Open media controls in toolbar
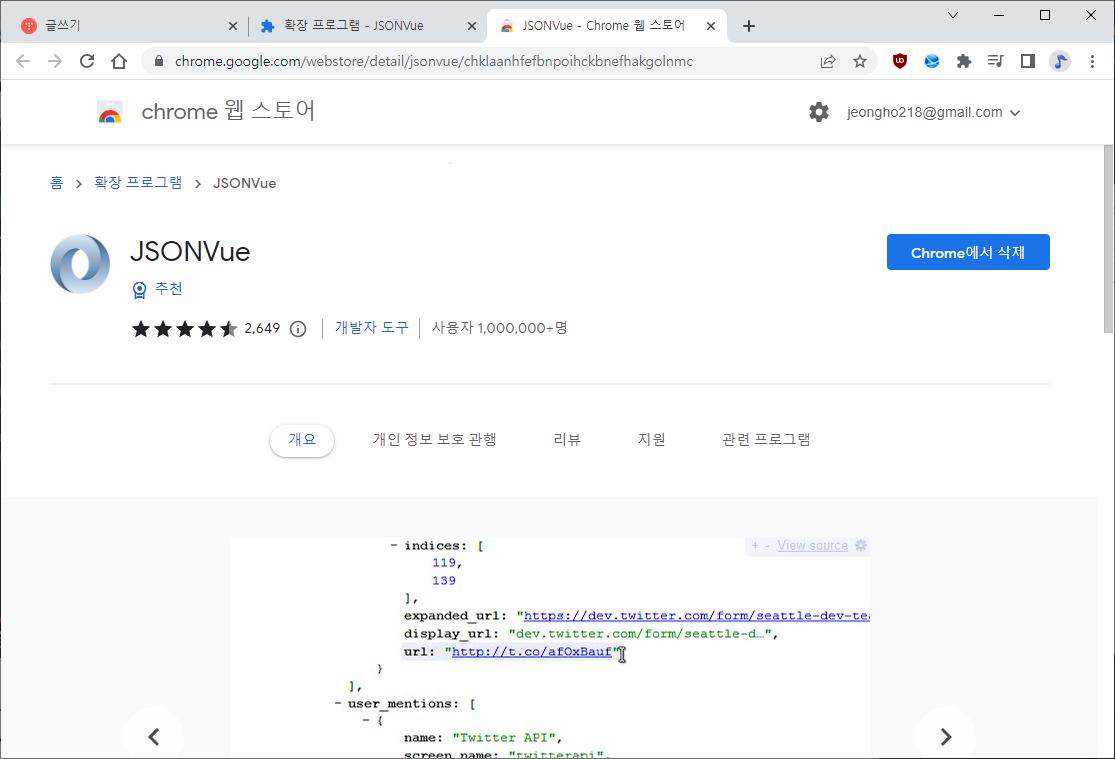The image size is (1115, 759). [996, 61]
